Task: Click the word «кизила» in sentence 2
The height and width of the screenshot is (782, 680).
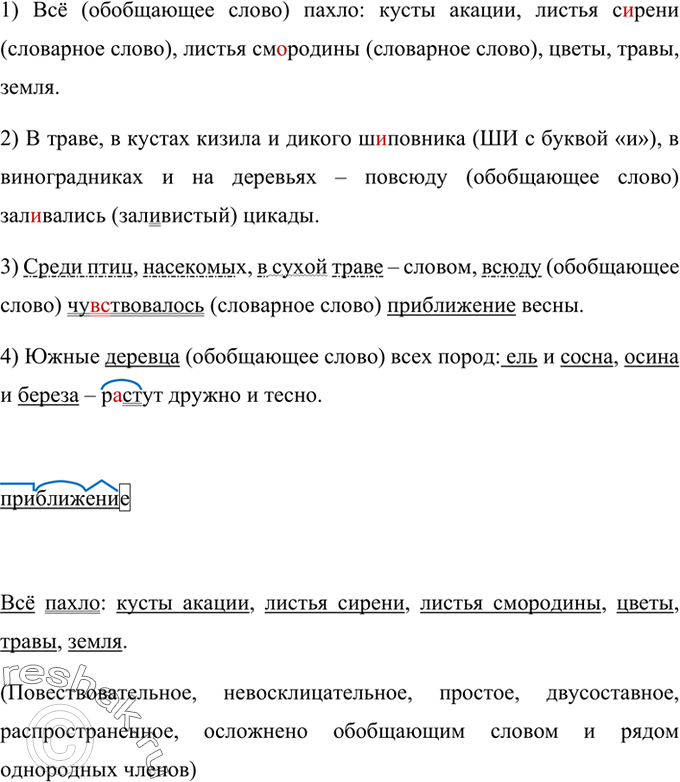Action: coord(228,139)
